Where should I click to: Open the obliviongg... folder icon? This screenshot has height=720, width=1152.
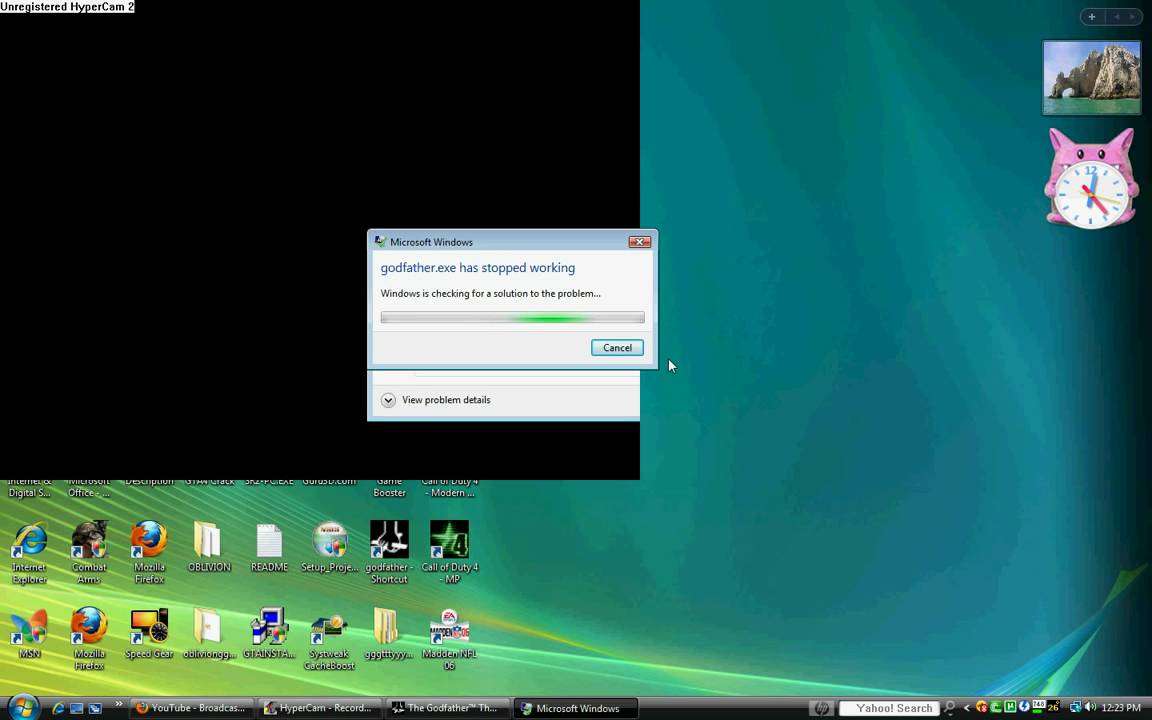pyautogui.click(x=209, y=633)
